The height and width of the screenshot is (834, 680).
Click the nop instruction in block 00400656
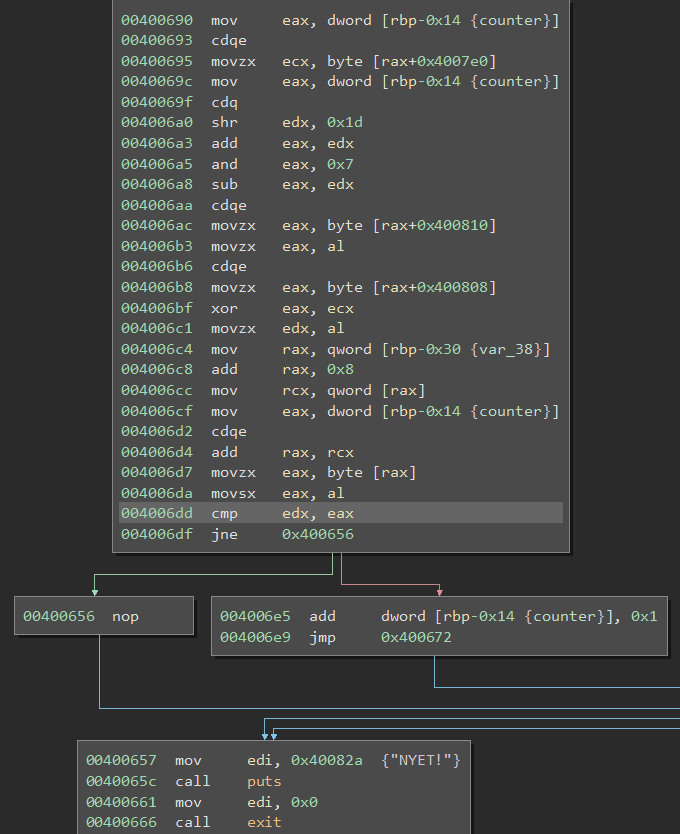(125, 616)
